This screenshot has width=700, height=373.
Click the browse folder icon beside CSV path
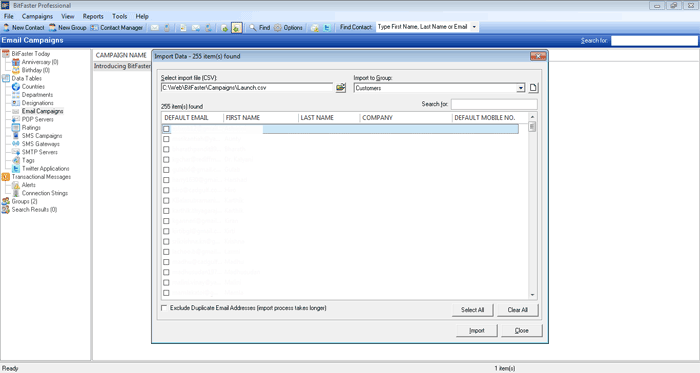click(x=341, y=87)
